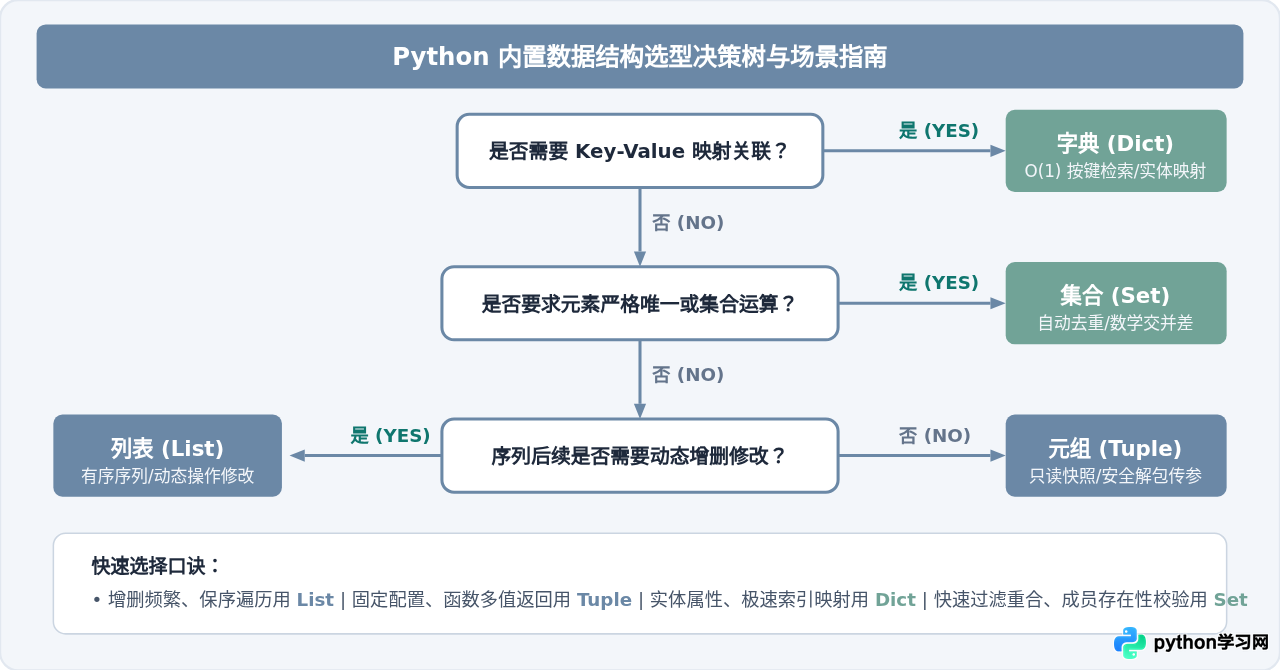This screenshot has height=671, width=1280.
Task: Click '有序序列/动态操作修改' subtitle
Action: point(167,476)
